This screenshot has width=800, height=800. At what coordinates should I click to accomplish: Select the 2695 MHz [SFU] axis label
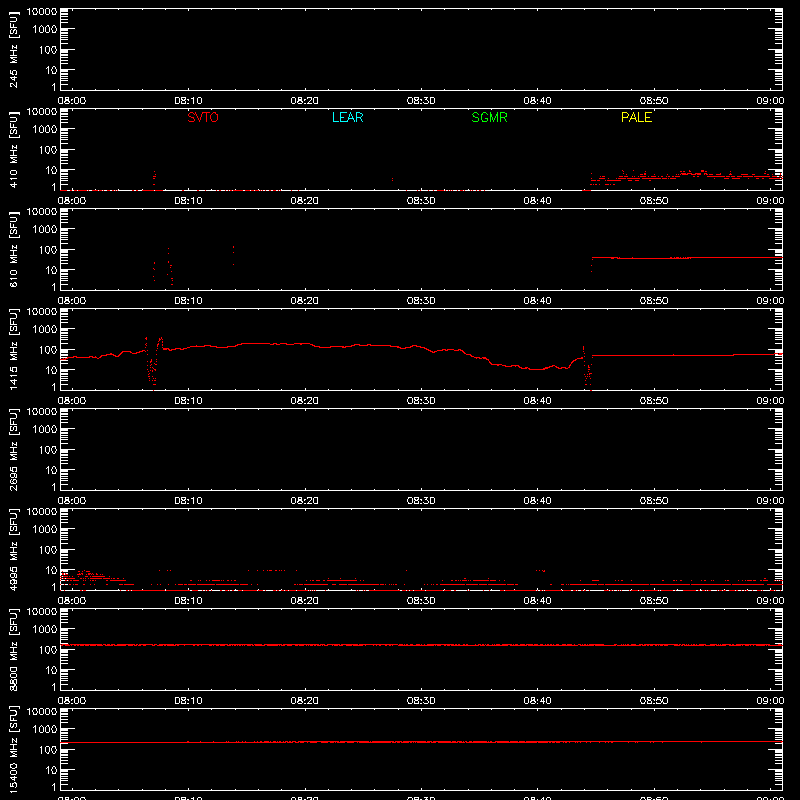[13, 449]
